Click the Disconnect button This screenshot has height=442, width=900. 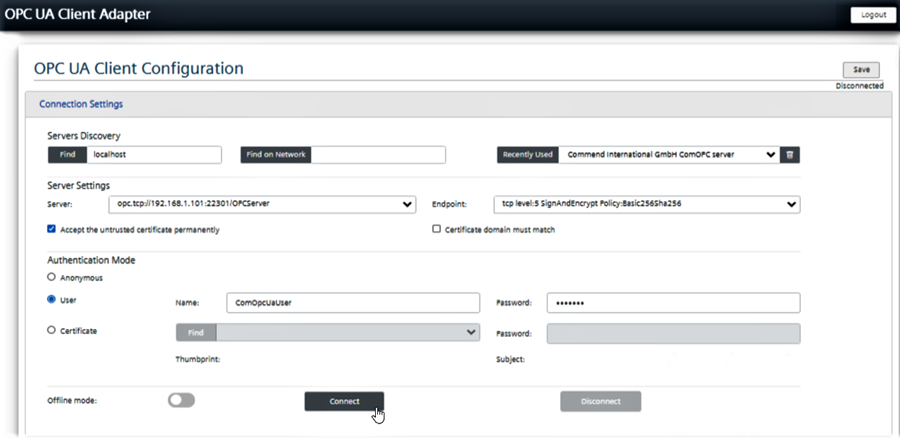point(600,401)
